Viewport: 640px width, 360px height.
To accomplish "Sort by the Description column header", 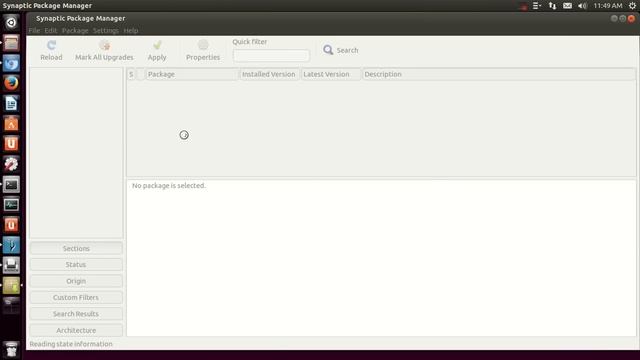I will [499, 74].
